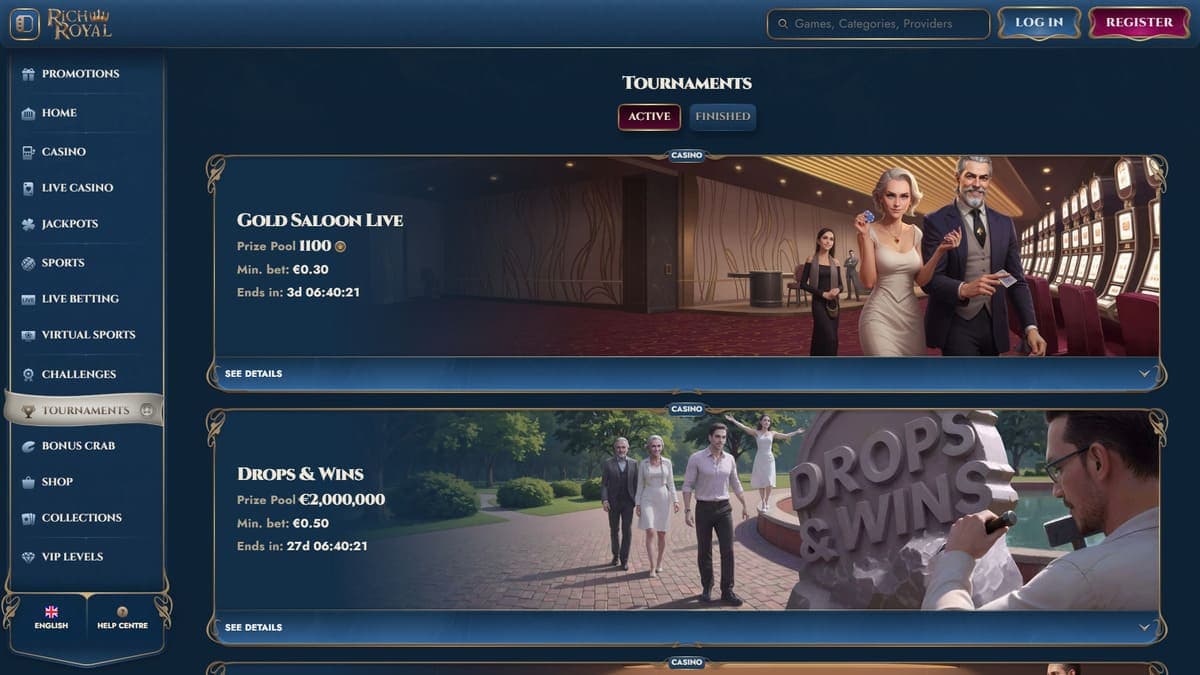Click the Promotions gift icon

[x=28, y=74]
